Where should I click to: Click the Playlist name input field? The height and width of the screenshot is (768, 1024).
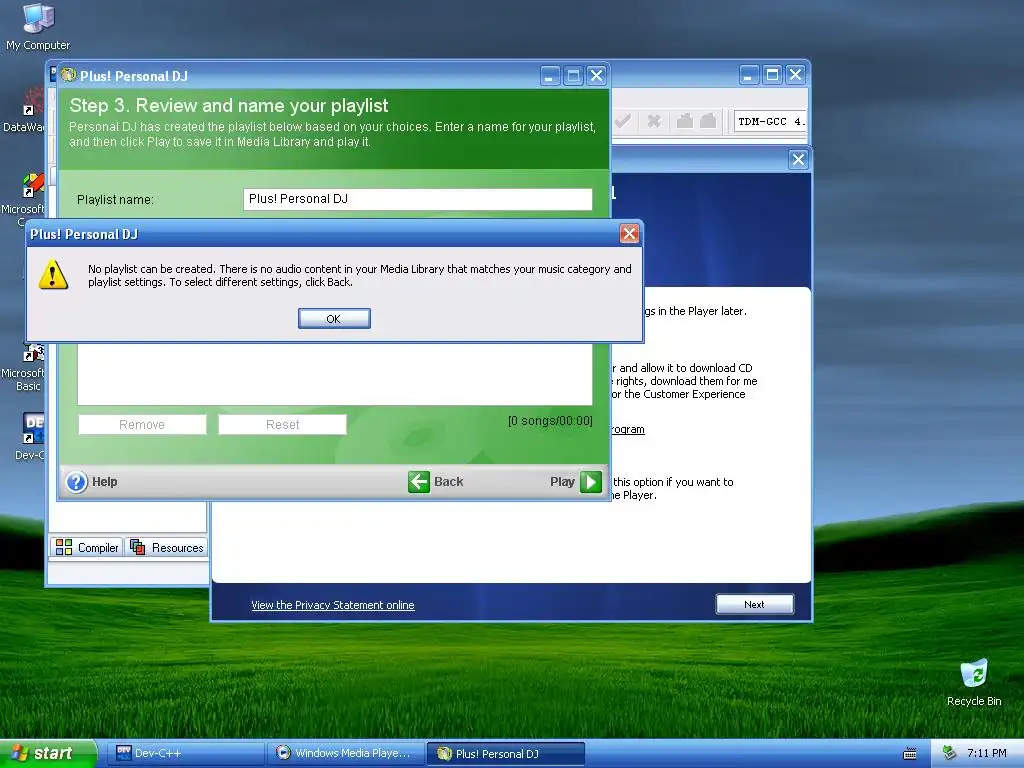pyautogui.click(x=417, y=199)
